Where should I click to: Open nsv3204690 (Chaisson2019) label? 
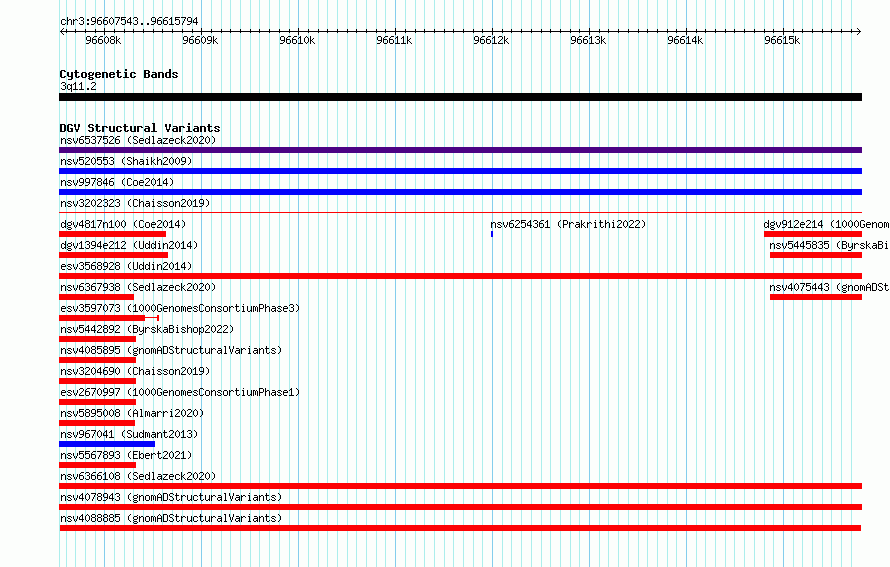[135, 371]
